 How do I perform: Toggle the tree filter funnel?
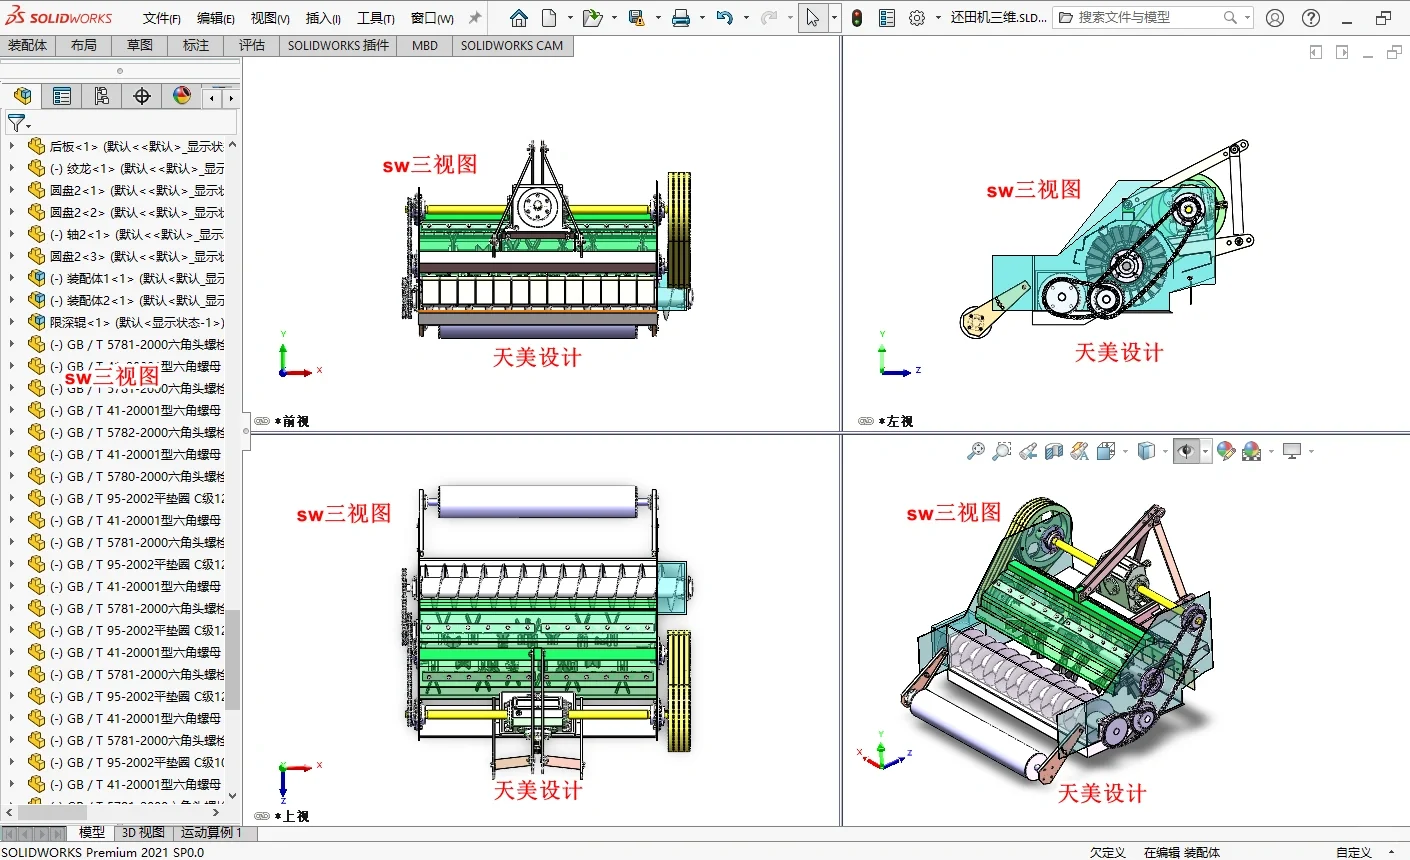pyautogui.click(x=17, y=124)
